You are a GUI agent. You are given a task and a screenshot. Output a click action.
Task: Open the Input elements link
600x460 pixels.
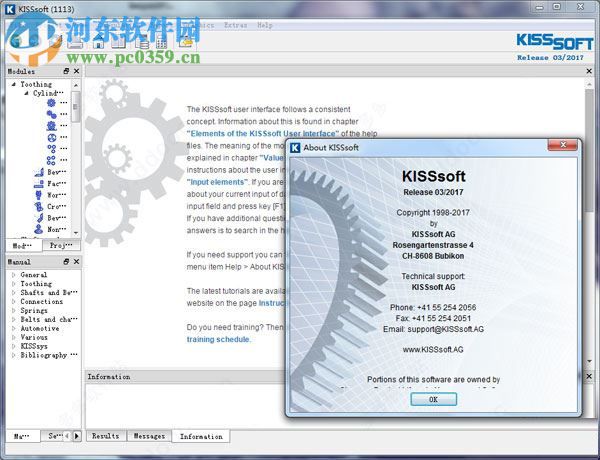217,182
